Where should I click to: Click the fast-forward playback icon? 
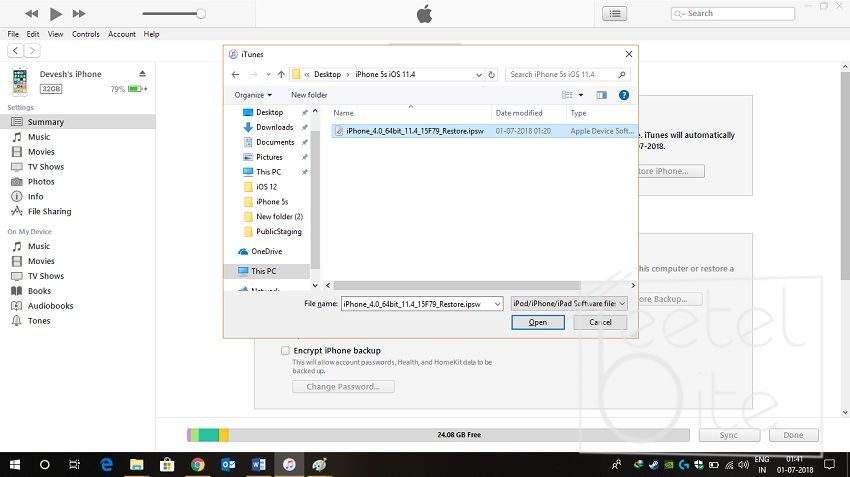pyautogui.click(x=80, y=13)
